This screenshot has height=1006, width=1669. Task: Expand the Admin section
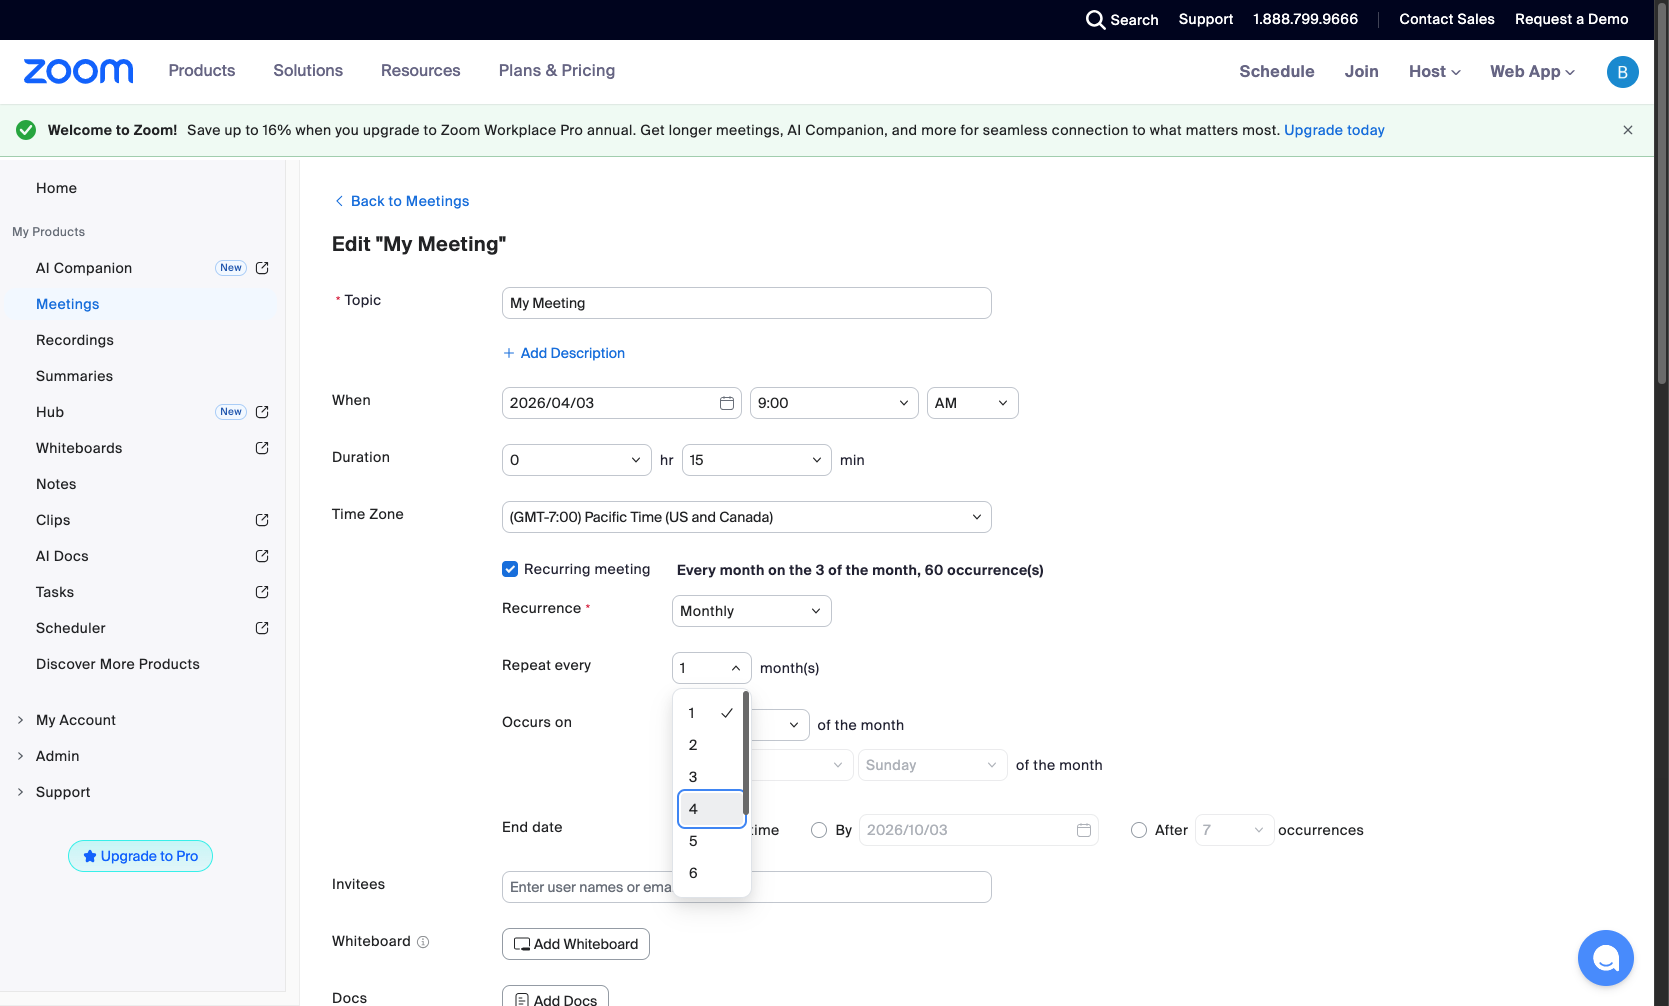57,756
